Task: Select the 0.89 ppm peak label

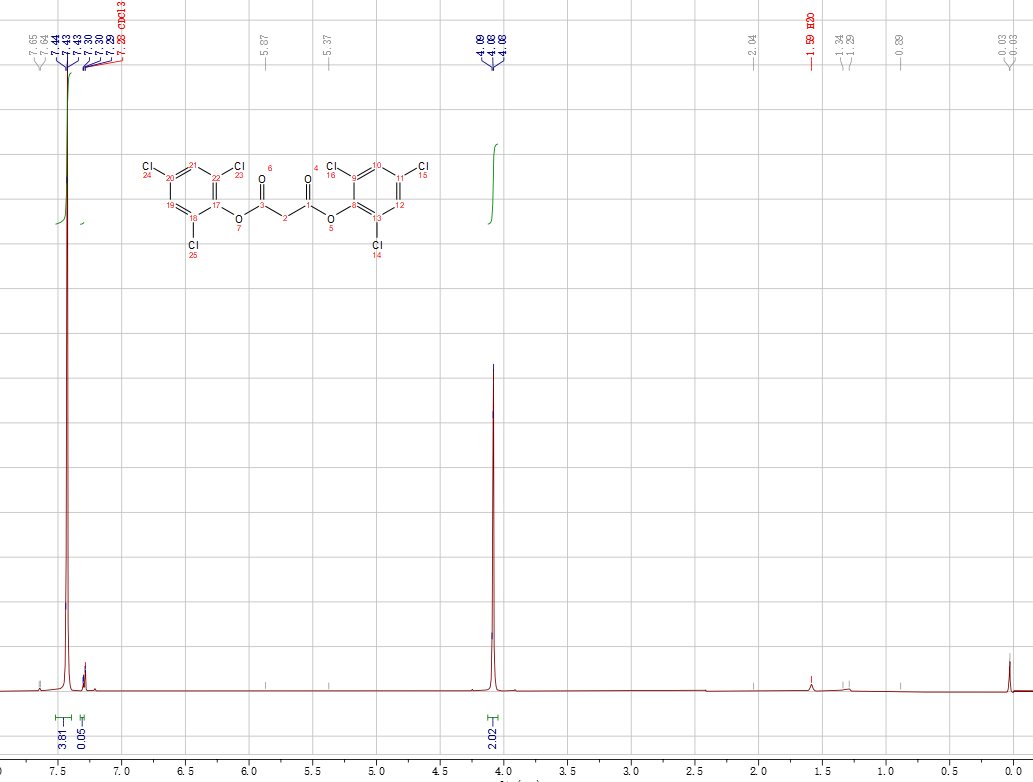Action: 900,45
